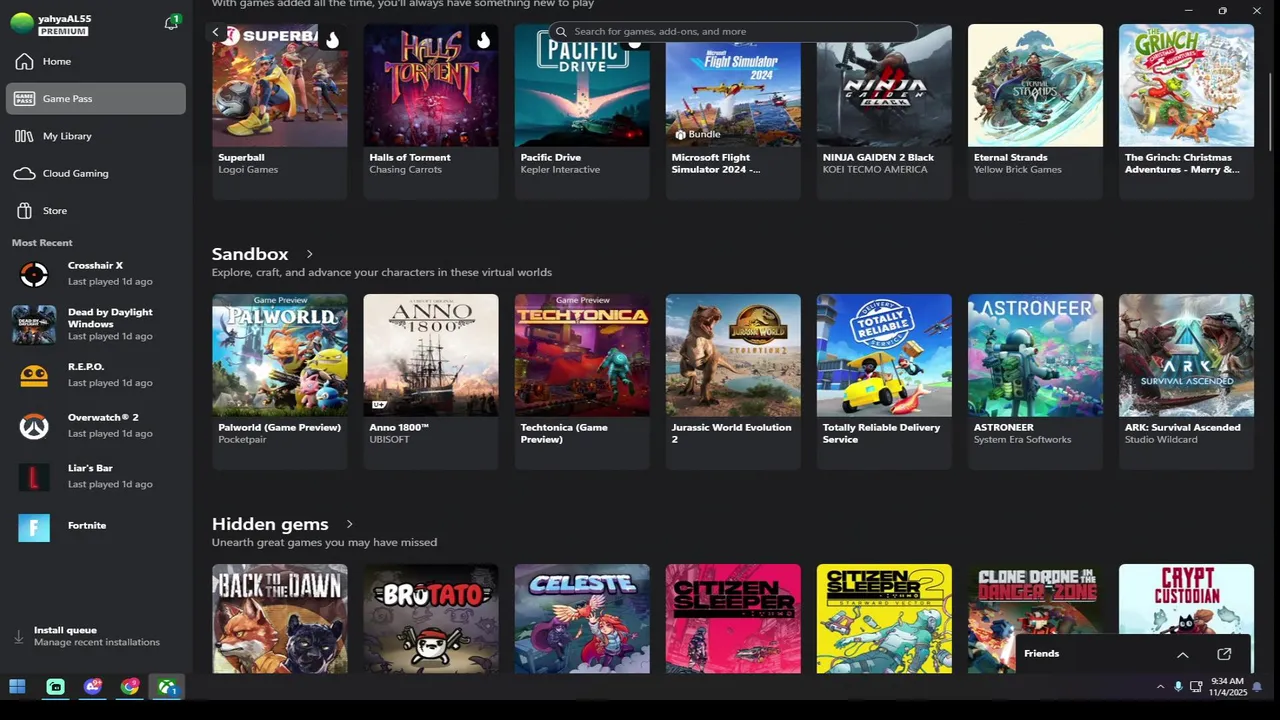The image size is (1280, 720).
Task: Click the purple taskbar app icon
Action: [93, 687]
